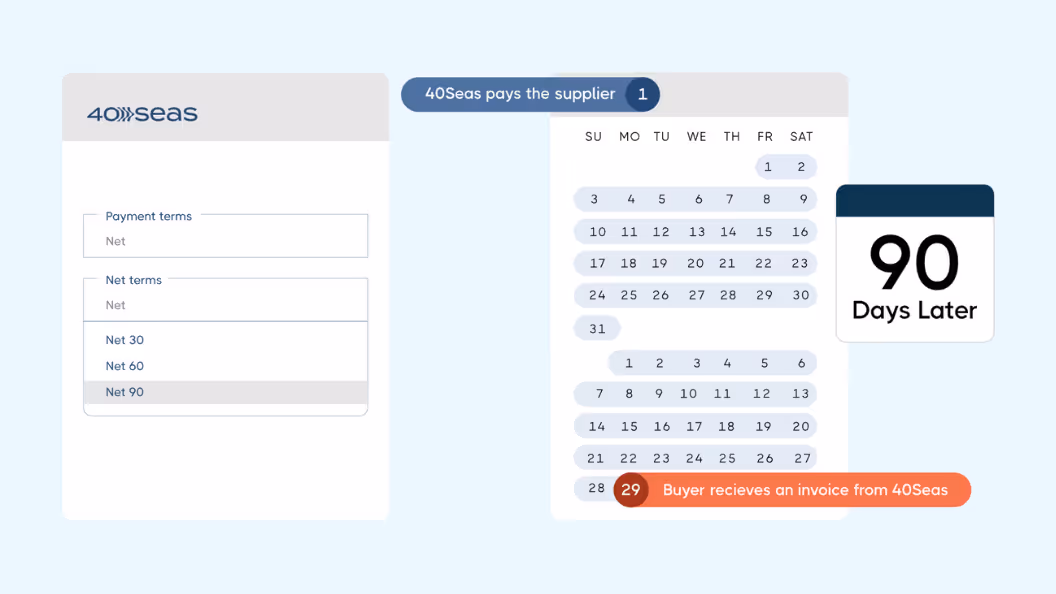Open the Payment terms dropdown
Screen dimensions: 1056x594
(x=225, y=236)
